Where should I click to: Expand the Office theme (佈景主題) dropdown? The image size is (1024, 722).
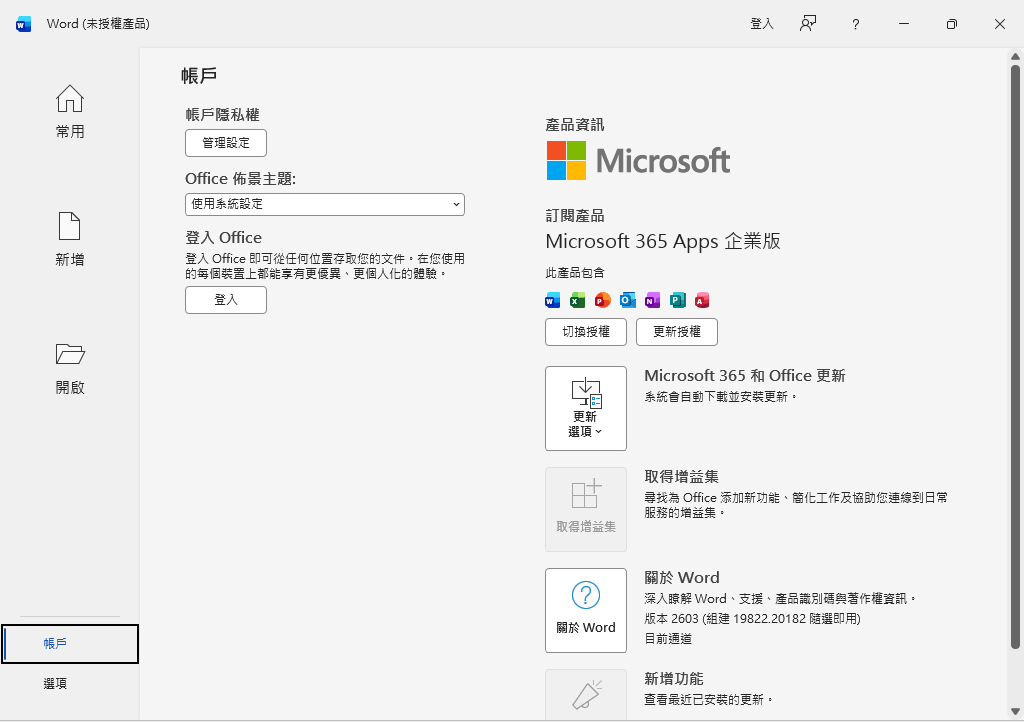pos(325,204)
